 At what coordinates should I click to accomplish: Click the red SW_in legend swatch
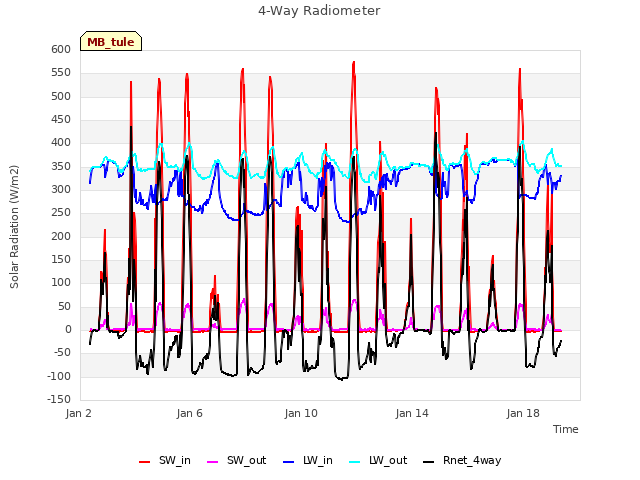click(x=144, y=462)
